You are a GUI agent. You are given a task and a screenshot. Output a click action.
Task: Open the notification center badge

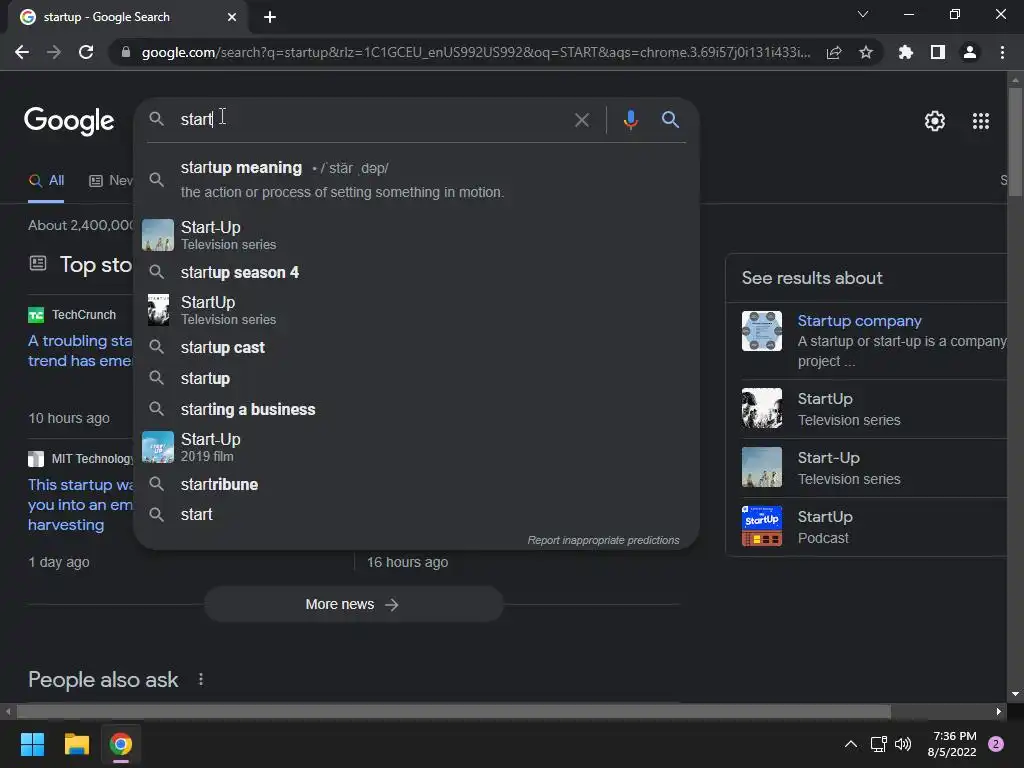coord(996,744)
